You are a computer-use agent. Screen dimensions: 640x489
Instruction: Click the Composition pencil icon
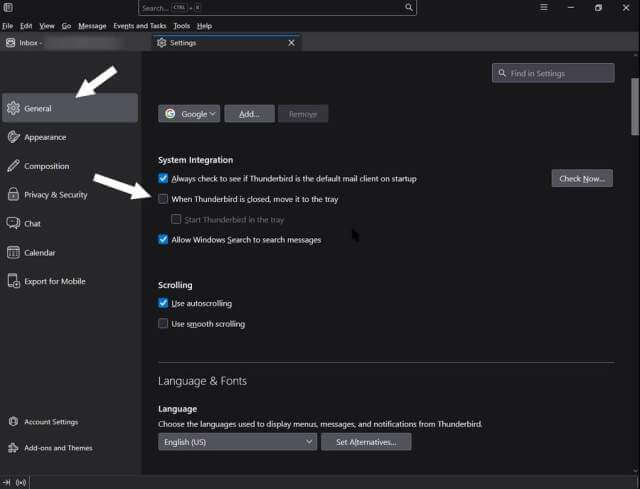tap(13, 166)
